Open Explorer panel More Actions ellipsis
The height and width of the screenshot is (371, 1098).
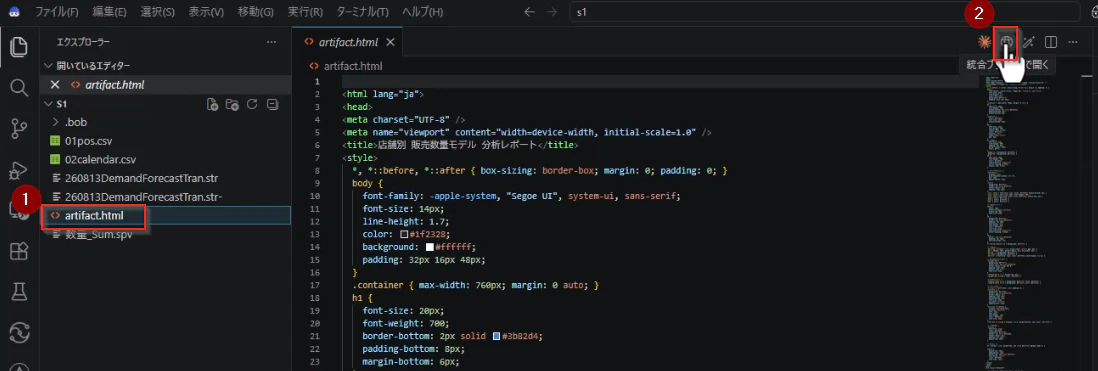(x=272, y=42)
